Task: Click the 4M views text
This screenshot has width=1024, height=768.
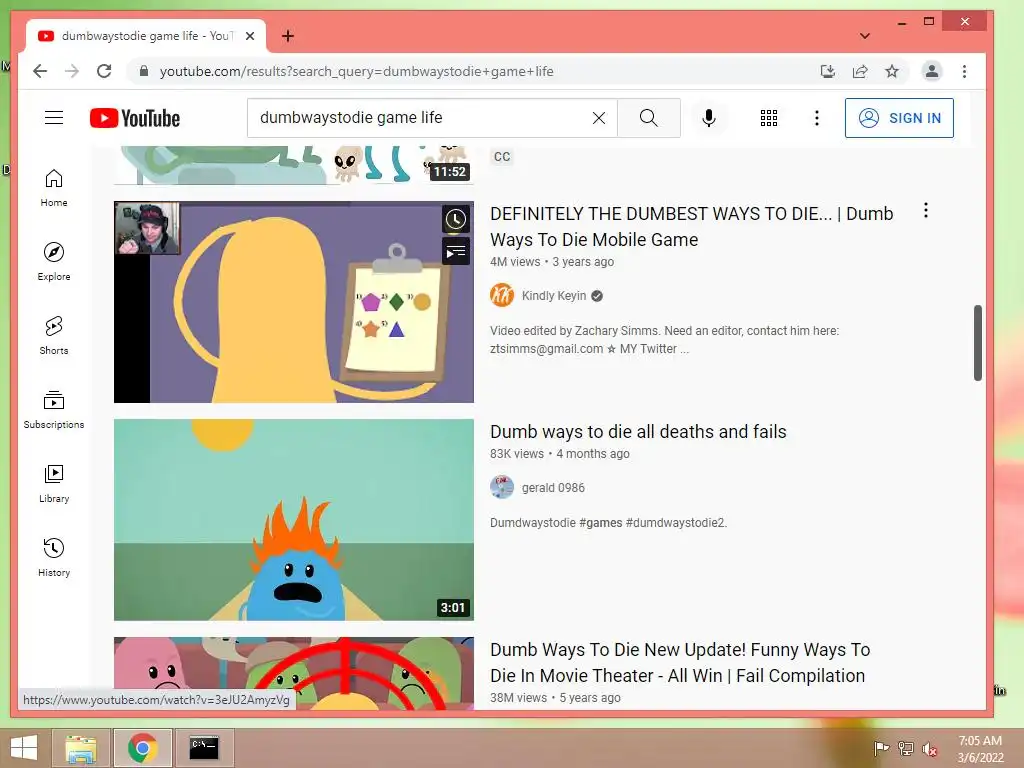Action: [x=515, y=262]
